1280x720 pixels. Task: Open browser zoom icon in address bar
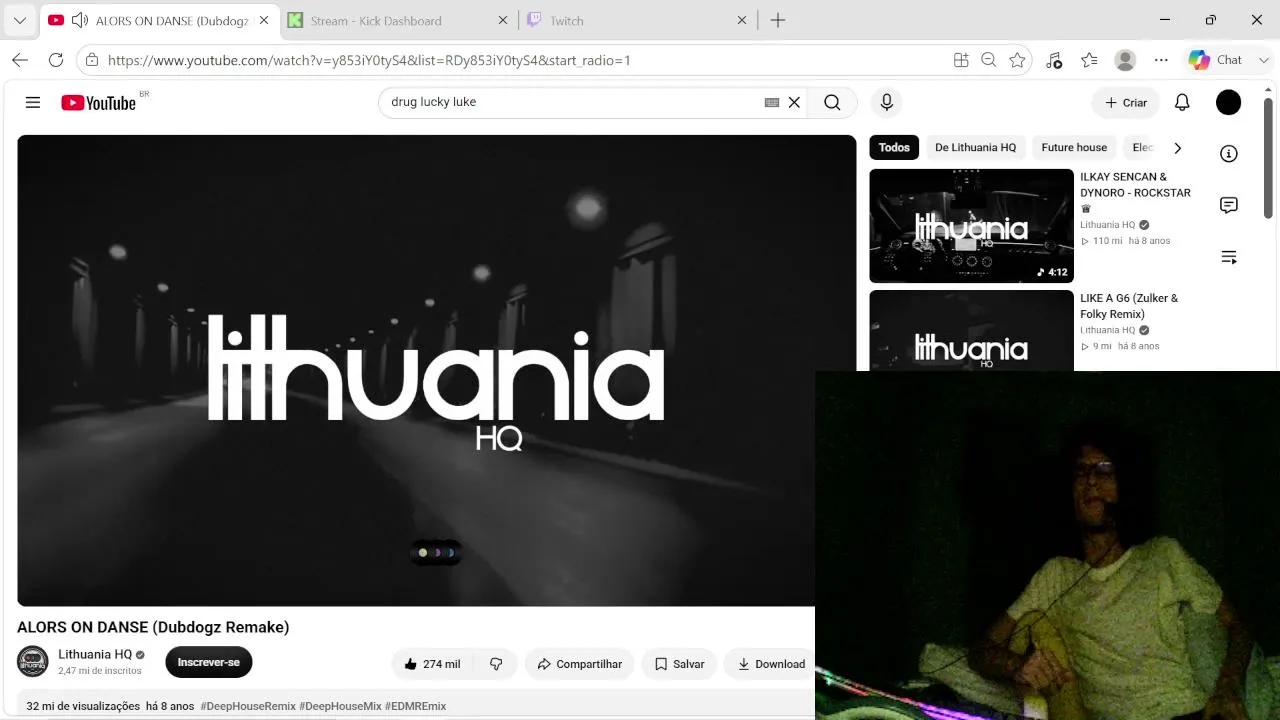tap(989, 60)
